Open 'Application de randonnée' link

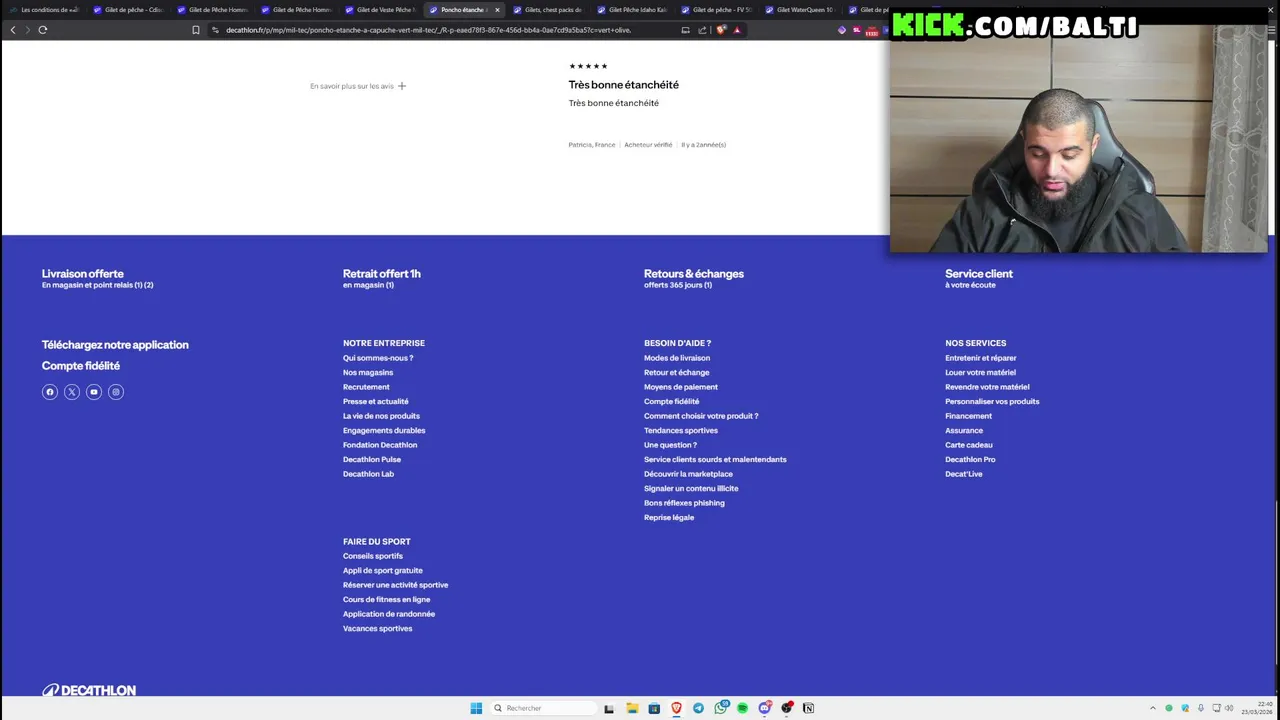[389, 614]
